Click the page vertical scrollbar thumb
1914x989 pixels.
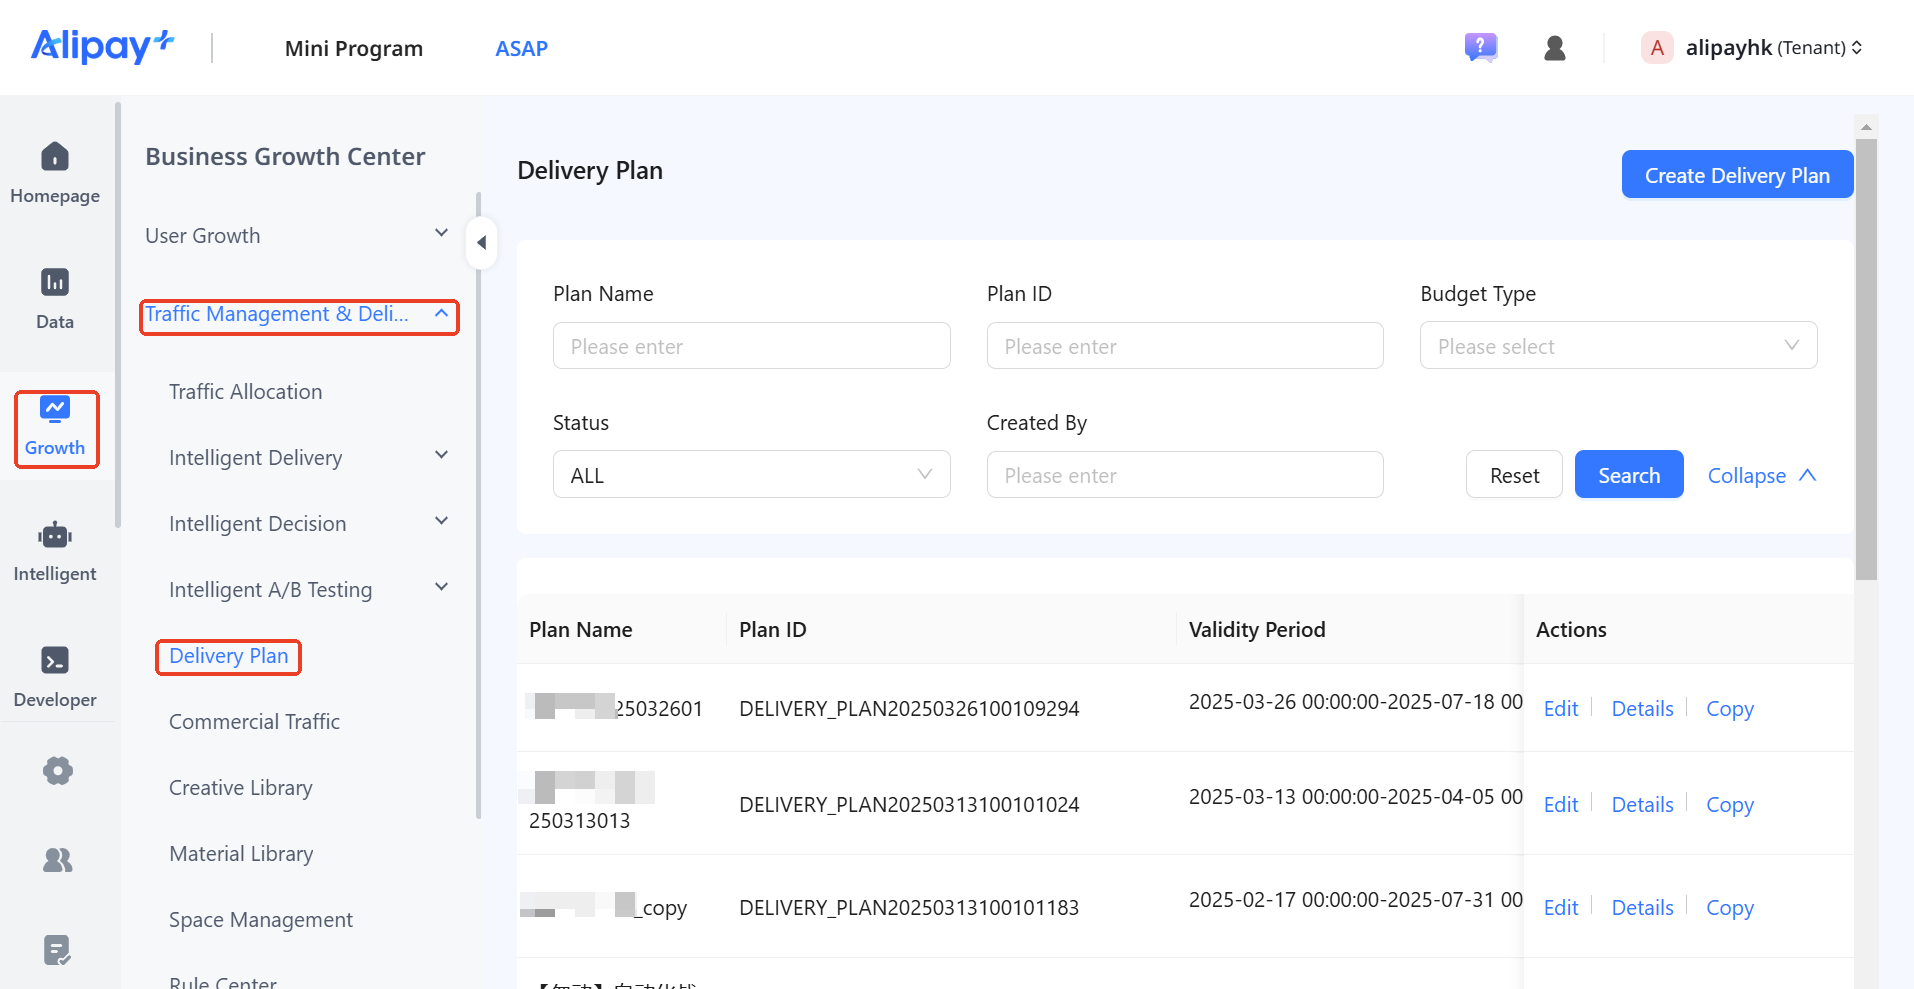[x=1866, y=359]
